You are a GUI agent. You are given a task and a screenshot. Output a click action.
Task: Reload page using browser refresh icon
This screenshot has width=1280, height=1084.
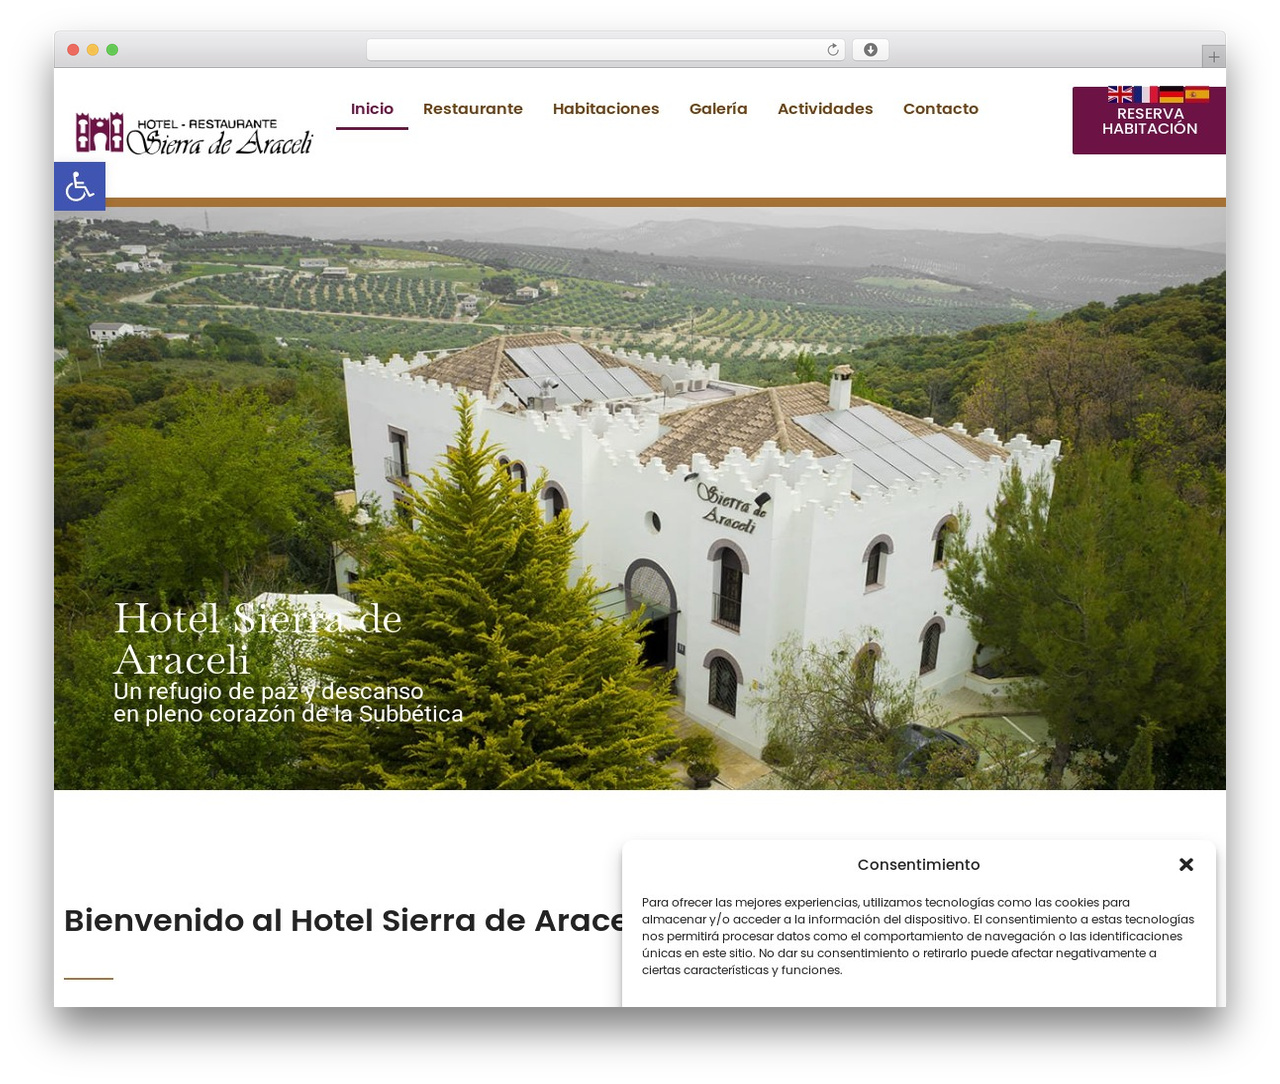pos(833,50)
